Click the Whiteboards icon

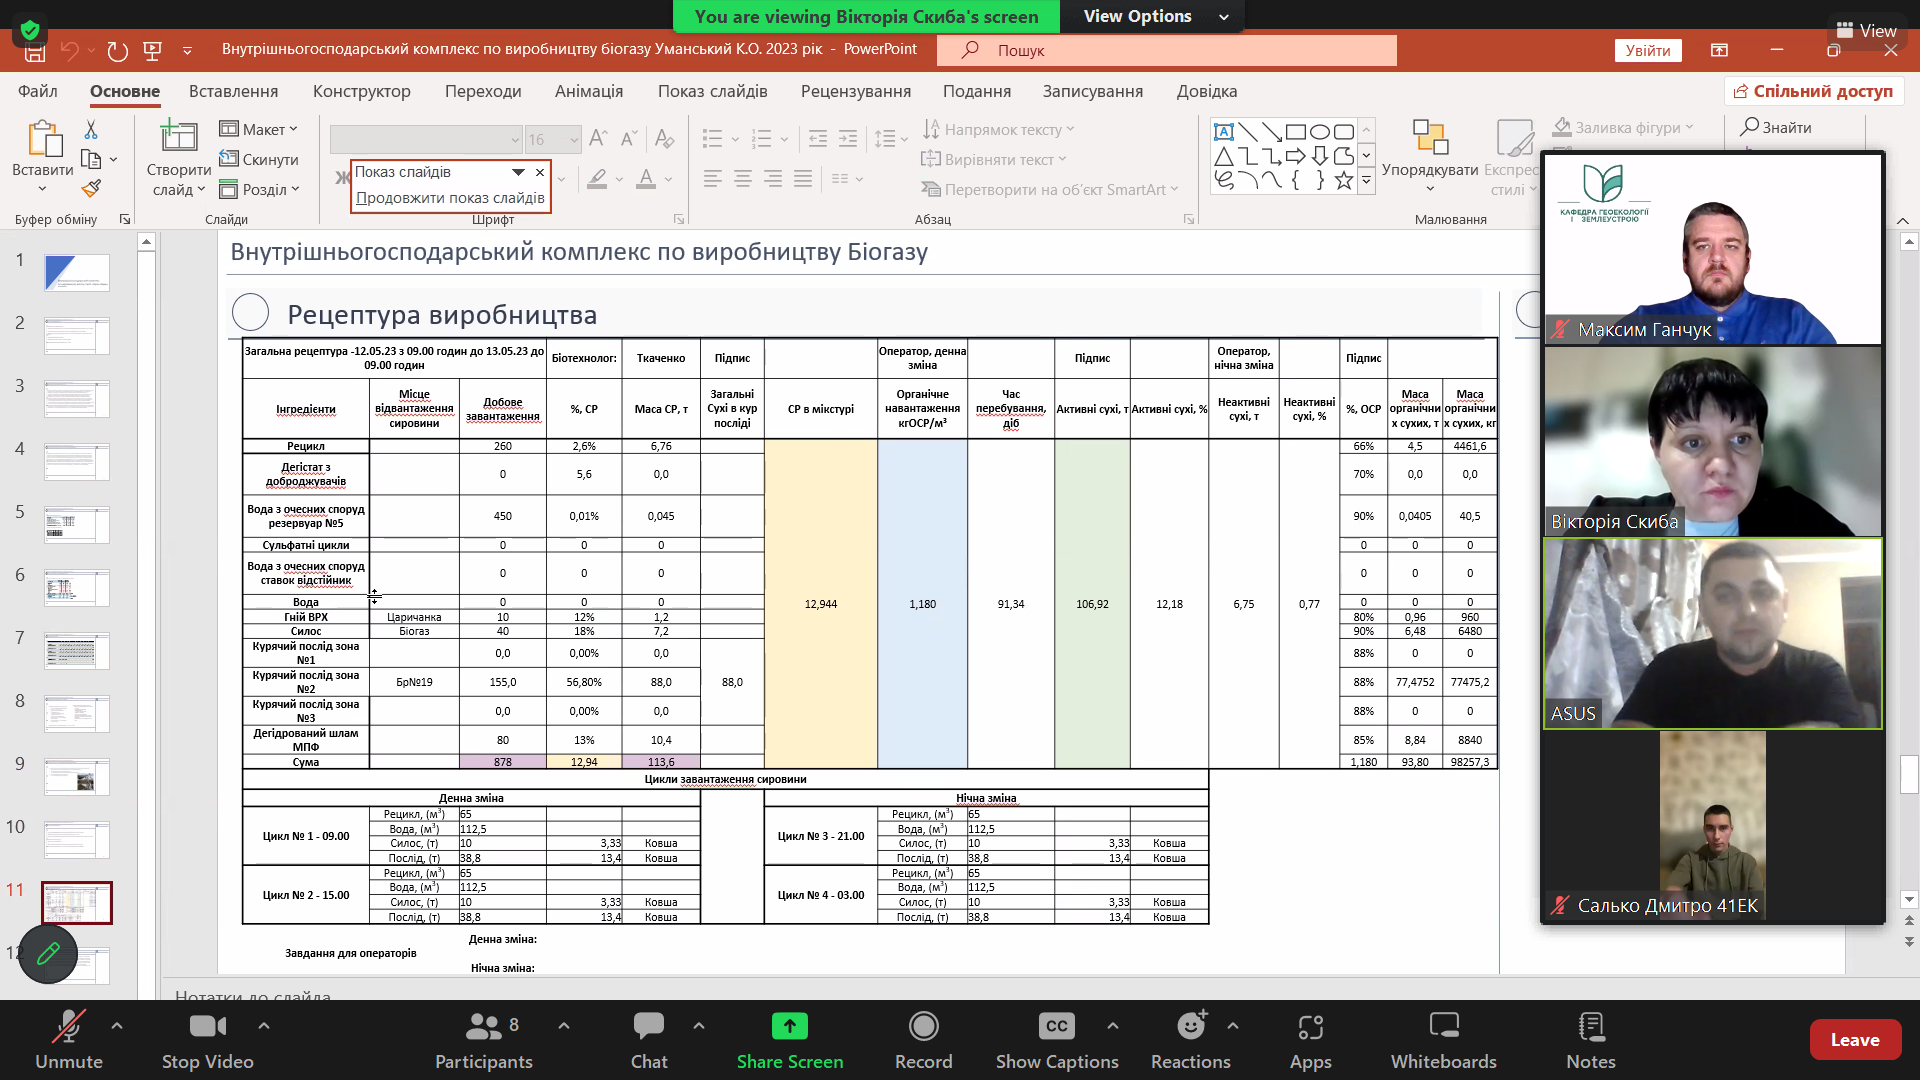[1443, 1026]
